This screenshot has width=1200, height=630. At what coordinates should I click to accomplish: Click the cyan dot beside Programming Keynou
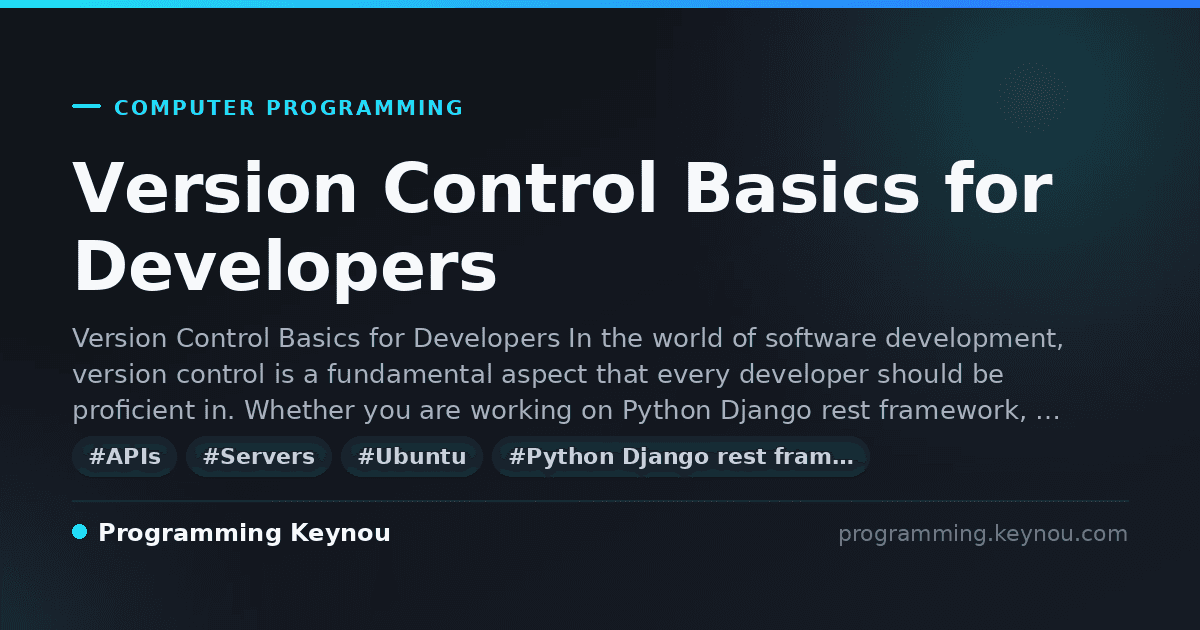click(x=80, y=532)
